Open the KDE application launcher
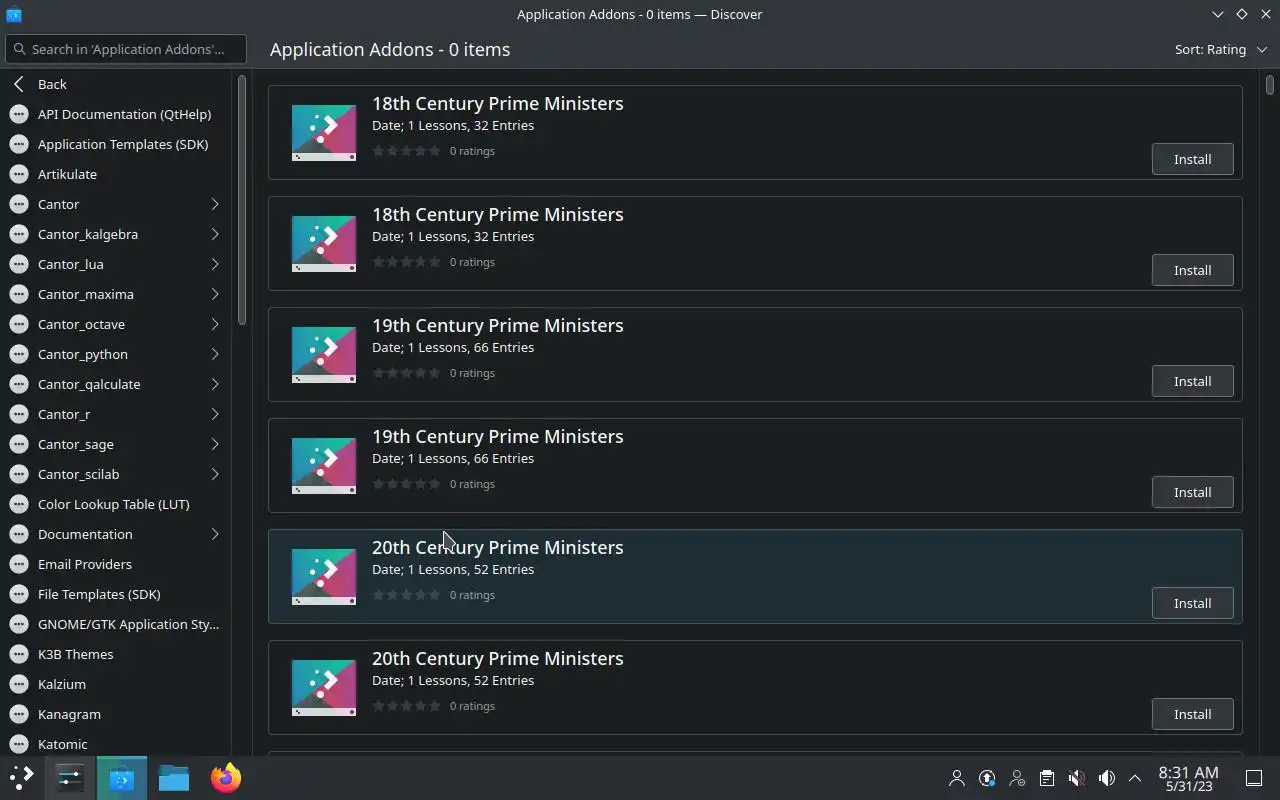 pyautogui.click(x=22, y=778)
